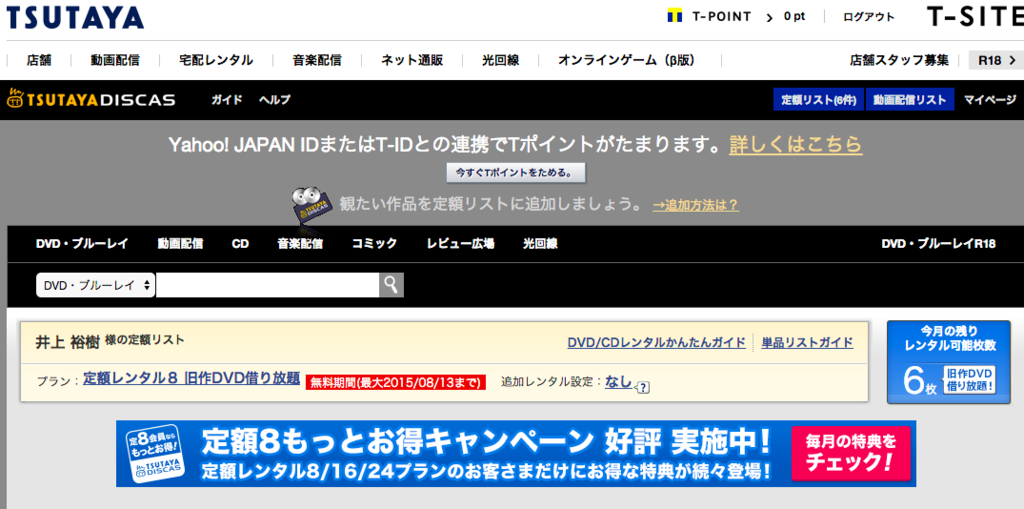Click the 0 pt points balance
The height and width of the screenshot is (509, 1024).
795,17
